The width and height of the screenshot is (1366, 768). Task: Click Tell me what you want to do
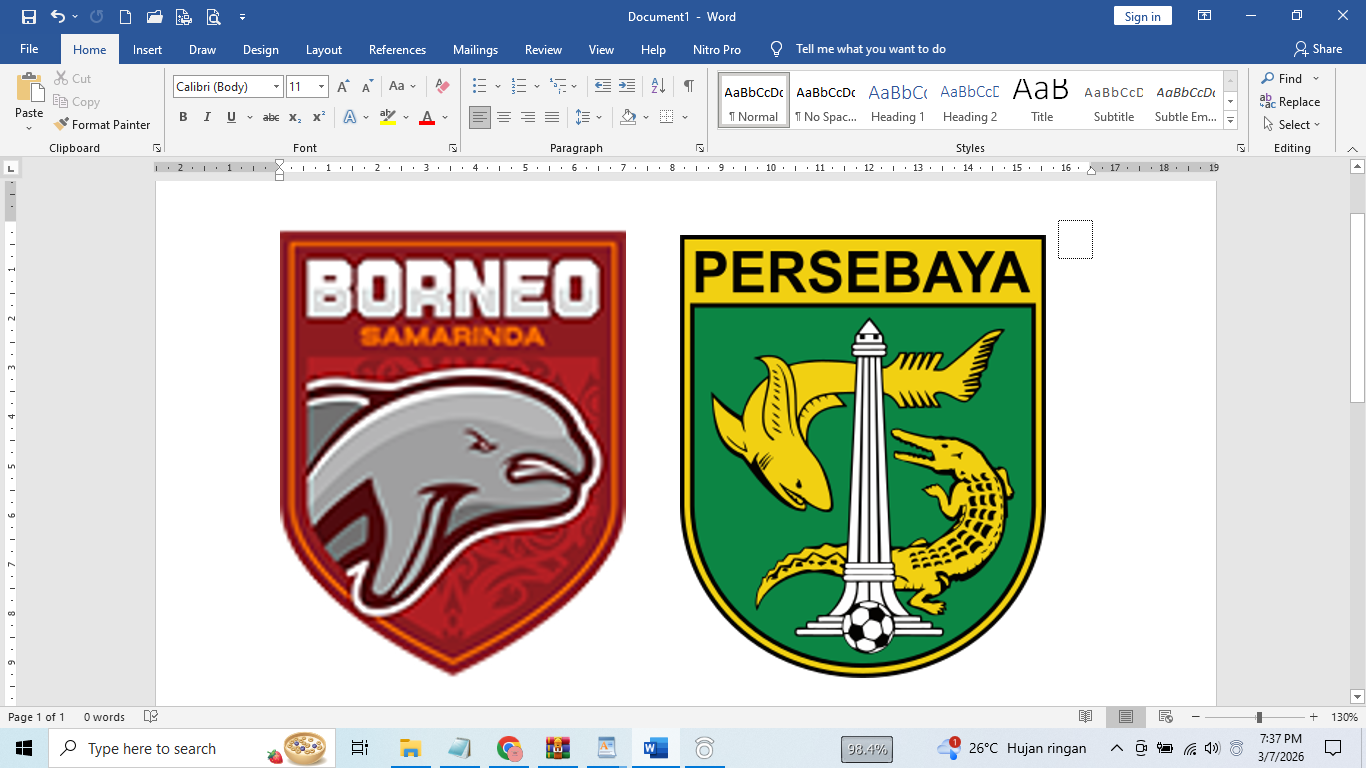pos(870,49)
